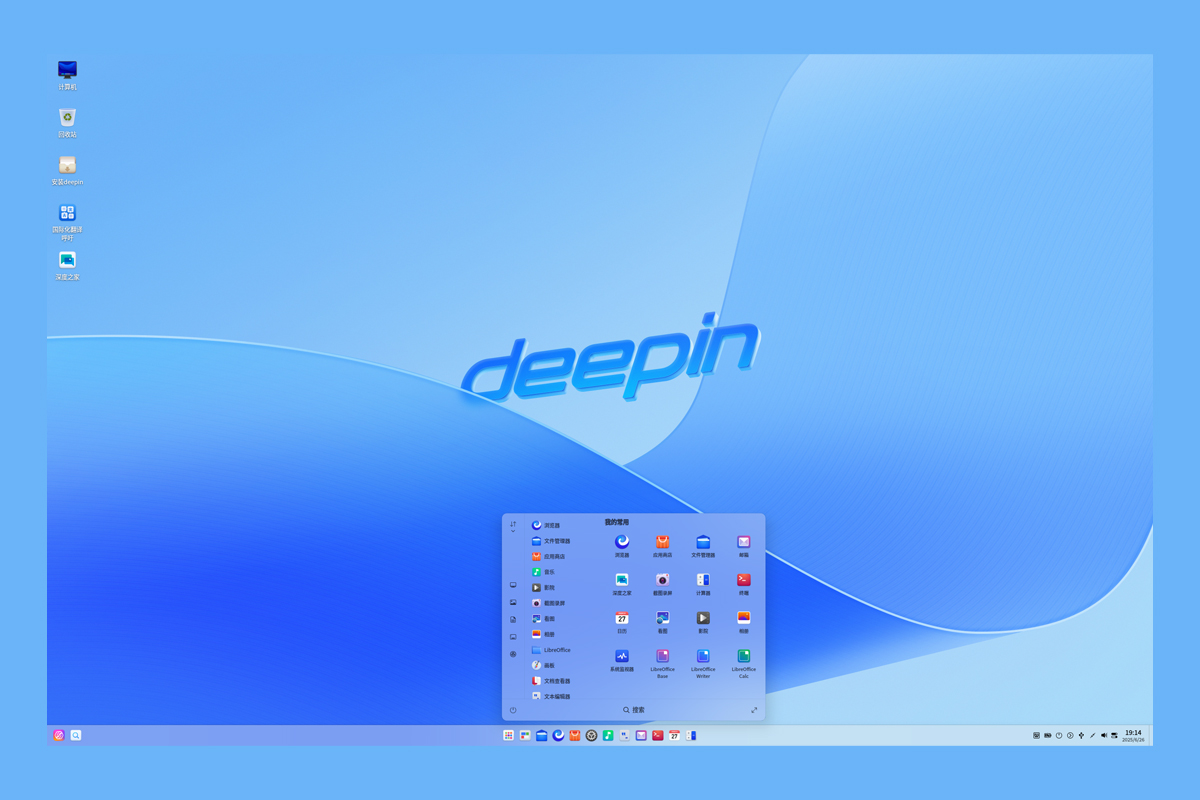Screen dimensions: 1200x800
Task: Launch terminal from the taskbar
Action: (x=658, y=735)
